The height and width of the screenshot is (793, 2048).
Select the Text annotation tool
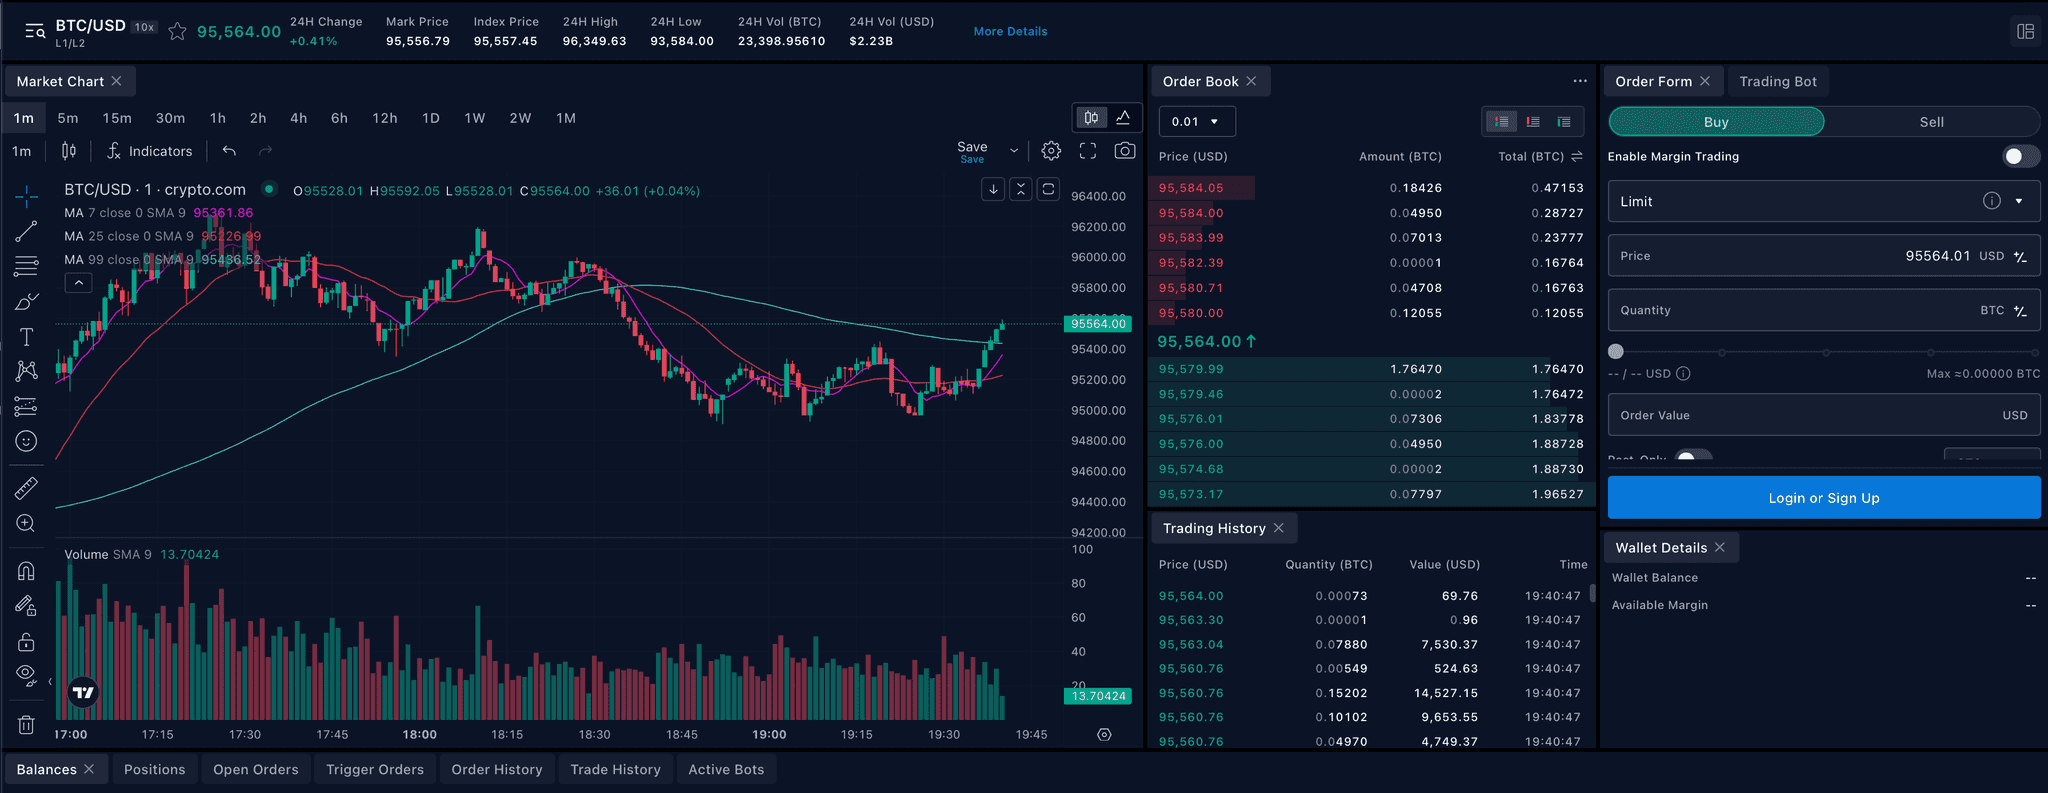pyautogui.click(x=26, y=336)
